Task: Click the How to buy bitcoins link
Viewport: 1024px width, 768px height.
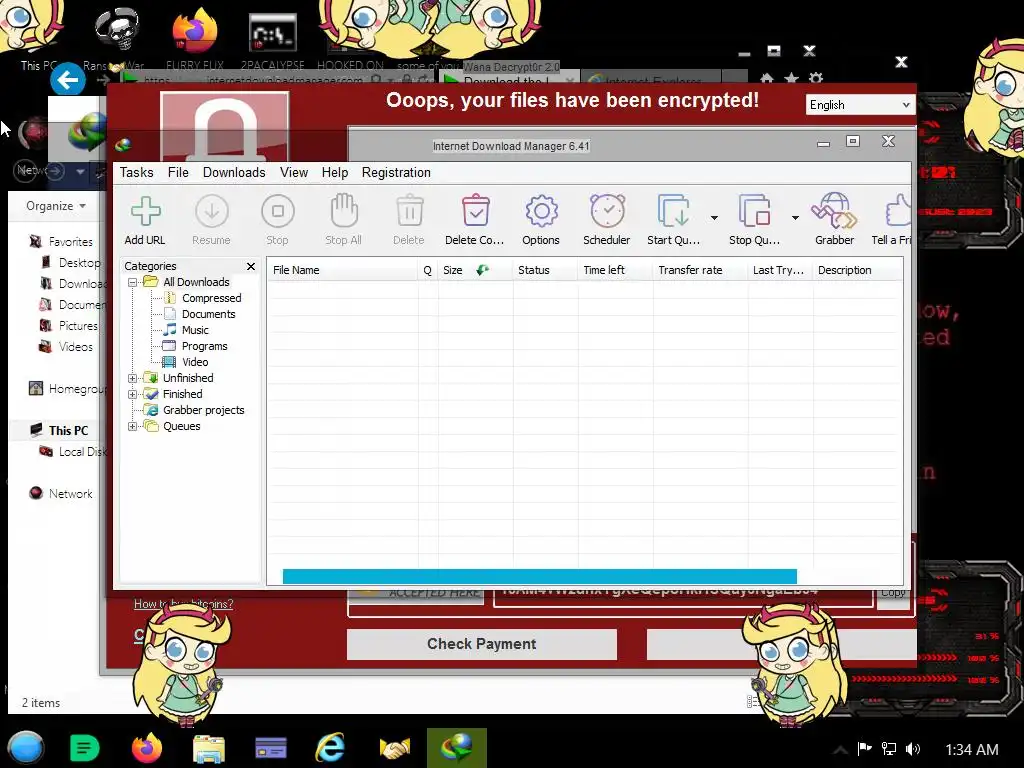Action: [x=184, y=604]
